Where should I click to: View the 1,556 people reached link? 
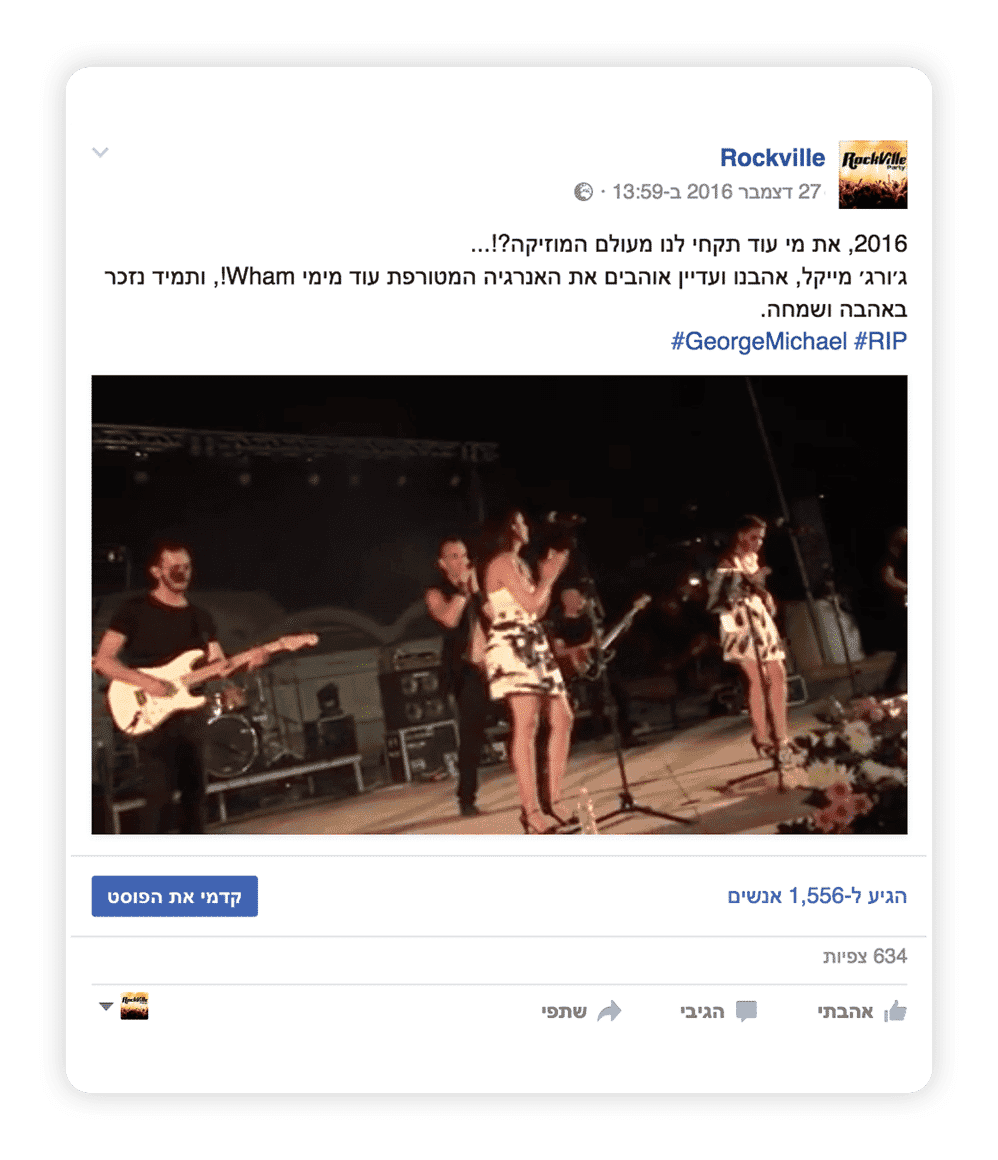click(817, 896)
